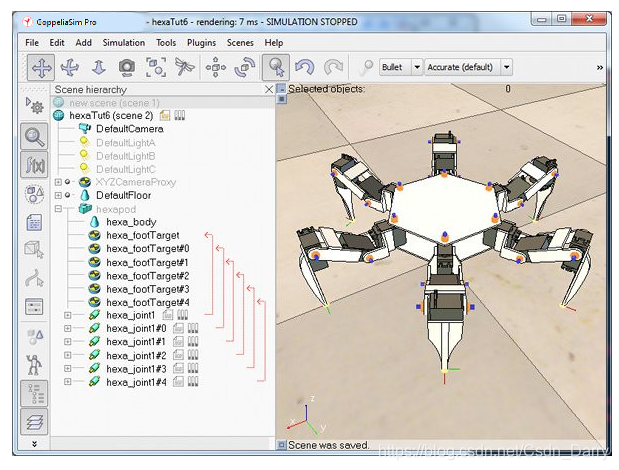Screen dimensions: 619x470
Task: Collapse the hexapod tree node
Action: (58, 209)
